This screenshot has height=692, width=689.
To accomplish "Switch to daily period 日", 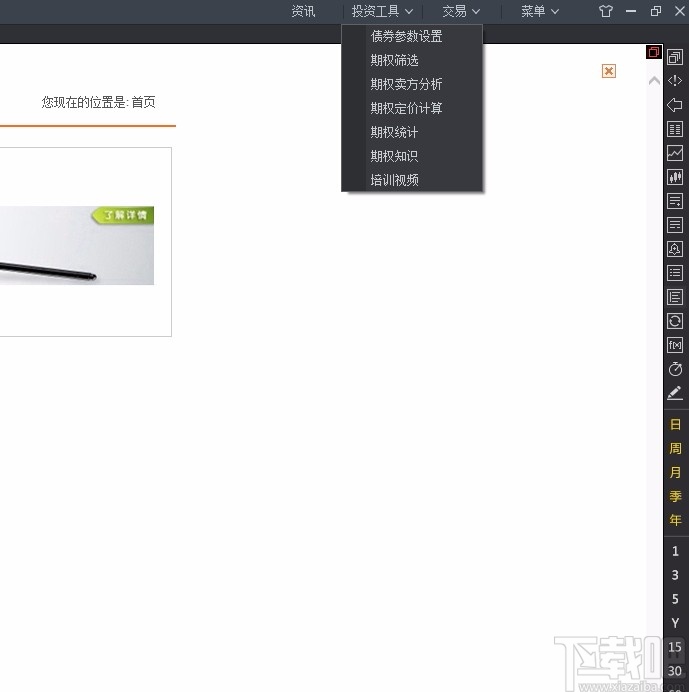I will pyautogui.click(x=675, y=425).
